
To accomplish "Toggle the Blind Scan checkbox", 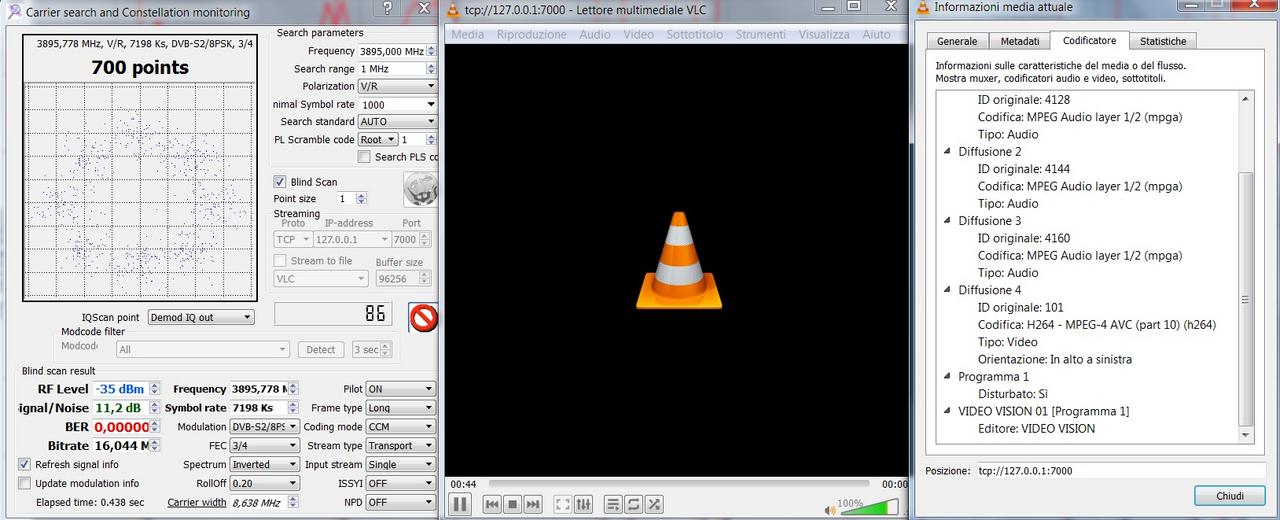I will point(280,182).
